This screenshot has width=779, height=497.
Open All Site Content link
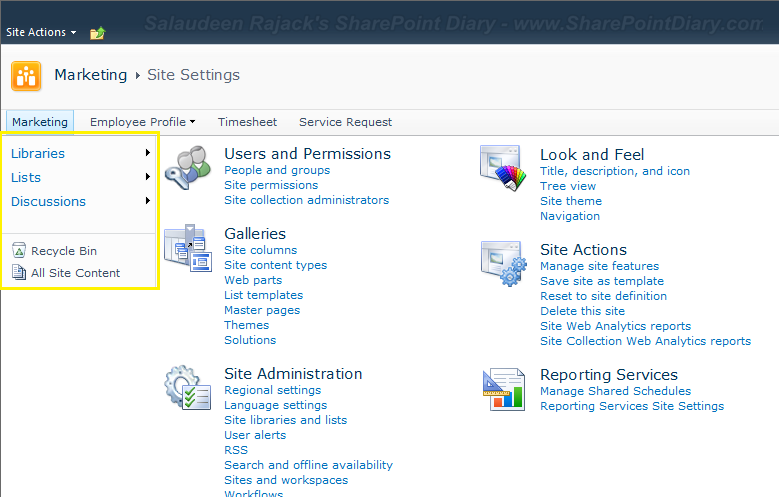tap(75, 273)
